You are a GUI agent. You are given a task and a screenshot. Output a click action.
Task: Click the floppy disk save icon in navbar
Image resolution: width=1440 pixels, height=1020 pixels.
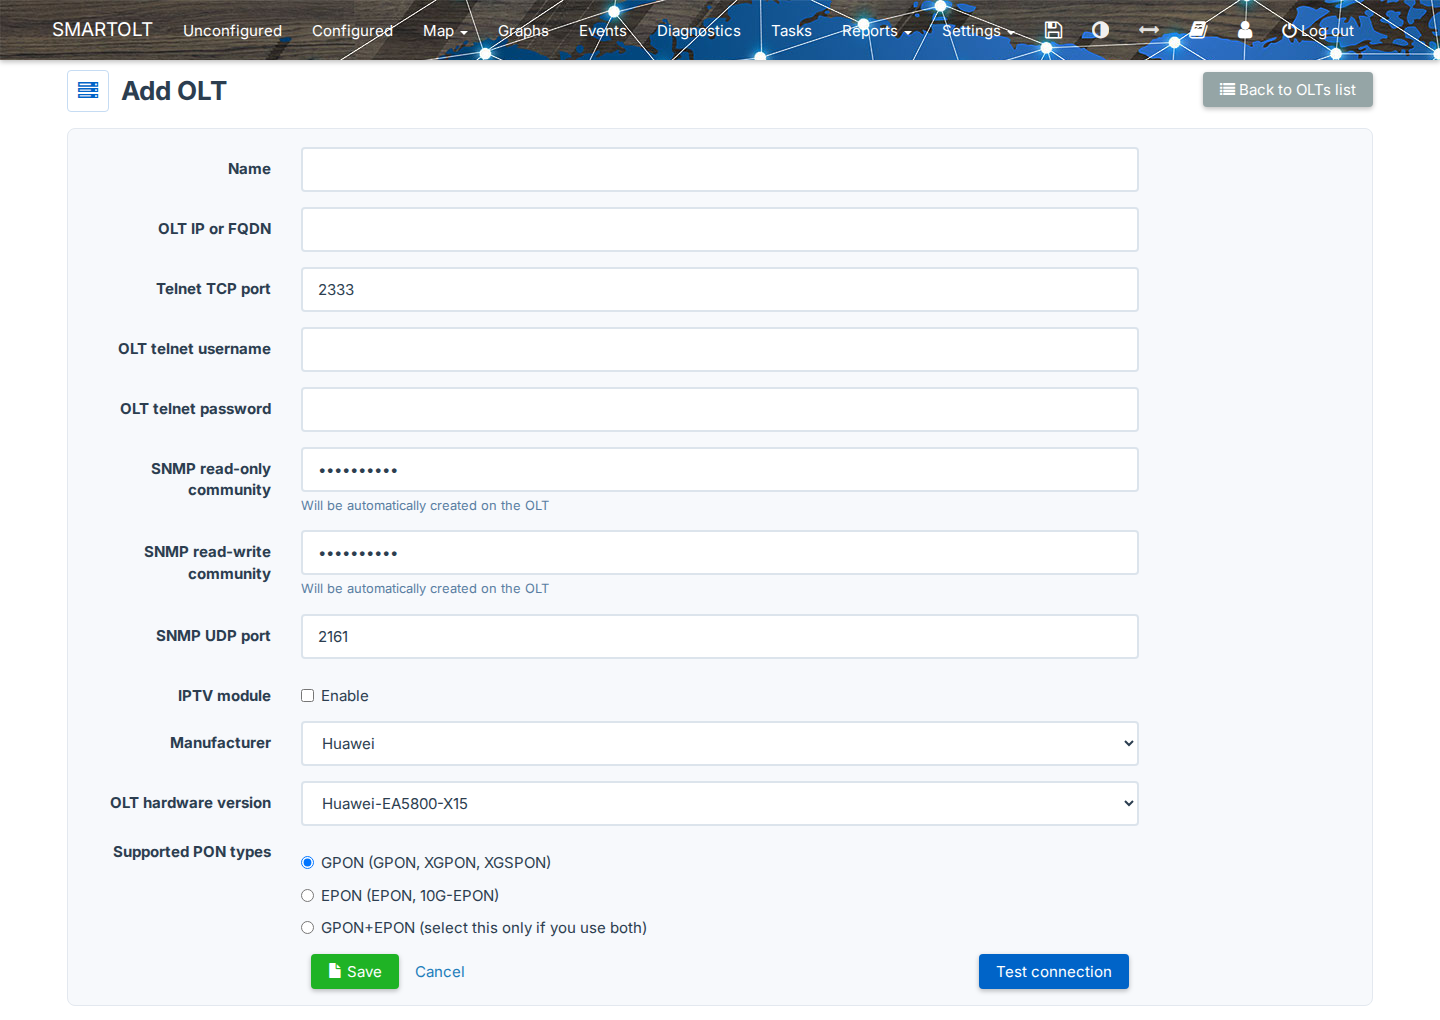coord(1053,30)
